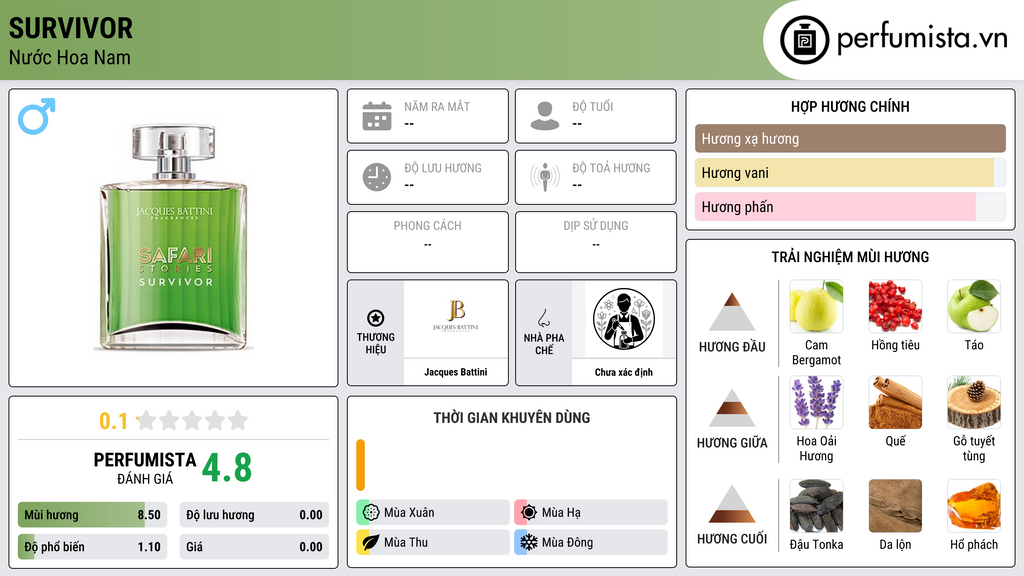Click the 4.8 Perfumista score
Screen dimensions: 1024x576
click(x=227, y=468)
